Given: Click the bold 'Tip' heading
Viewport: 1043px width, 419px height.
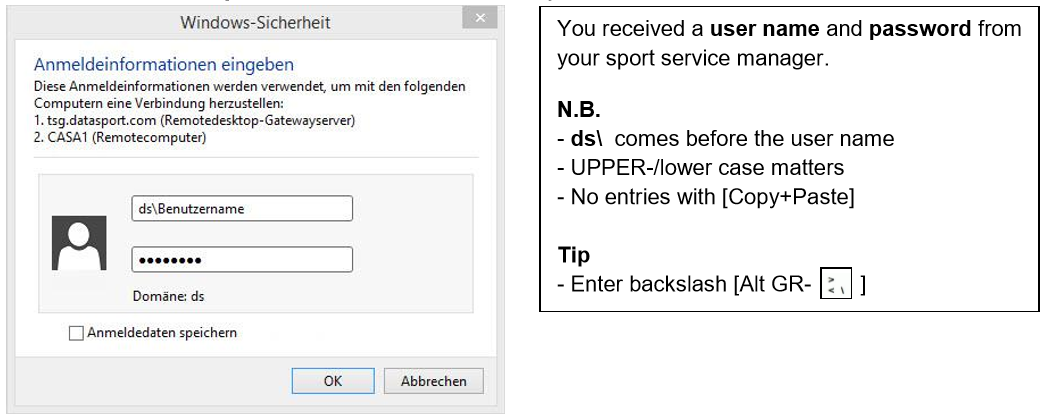Looking at the screenshot, I should (x=572, y=255).
